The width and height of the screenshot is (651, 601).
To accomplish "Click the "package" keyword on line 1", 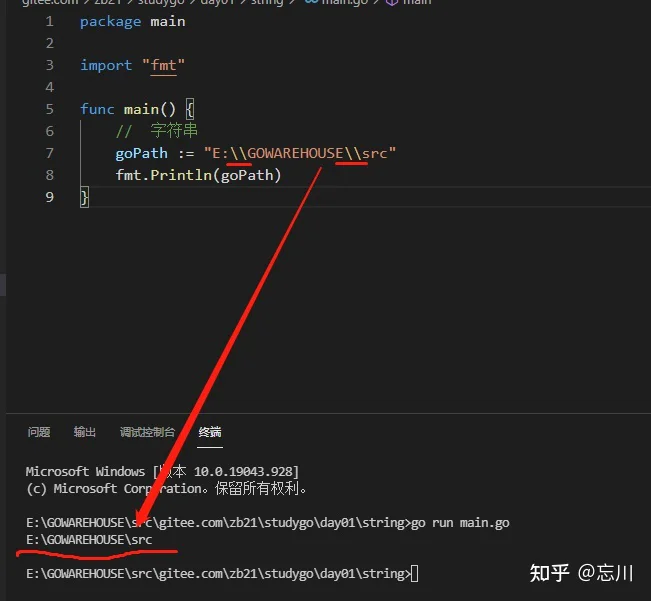I will point(110,22).
